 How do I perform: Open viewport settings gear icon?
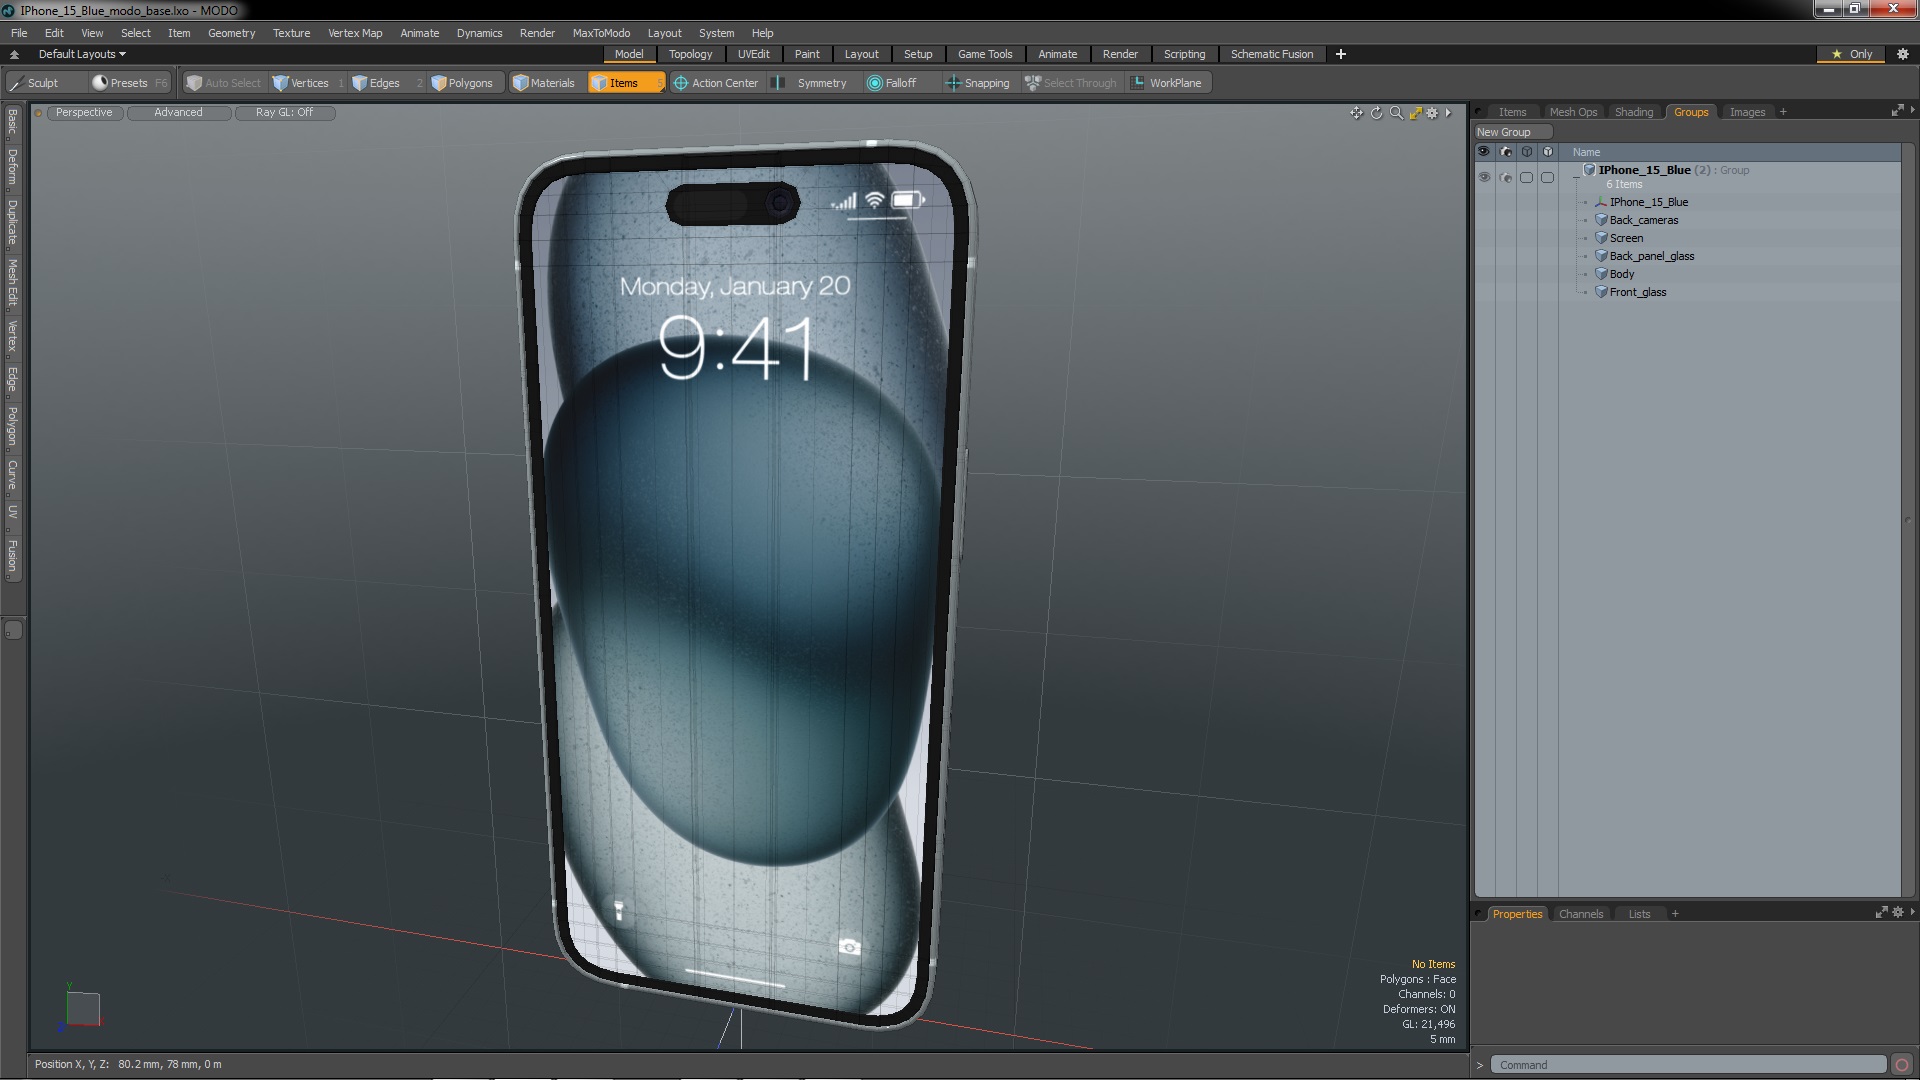tap(1432, 113)
